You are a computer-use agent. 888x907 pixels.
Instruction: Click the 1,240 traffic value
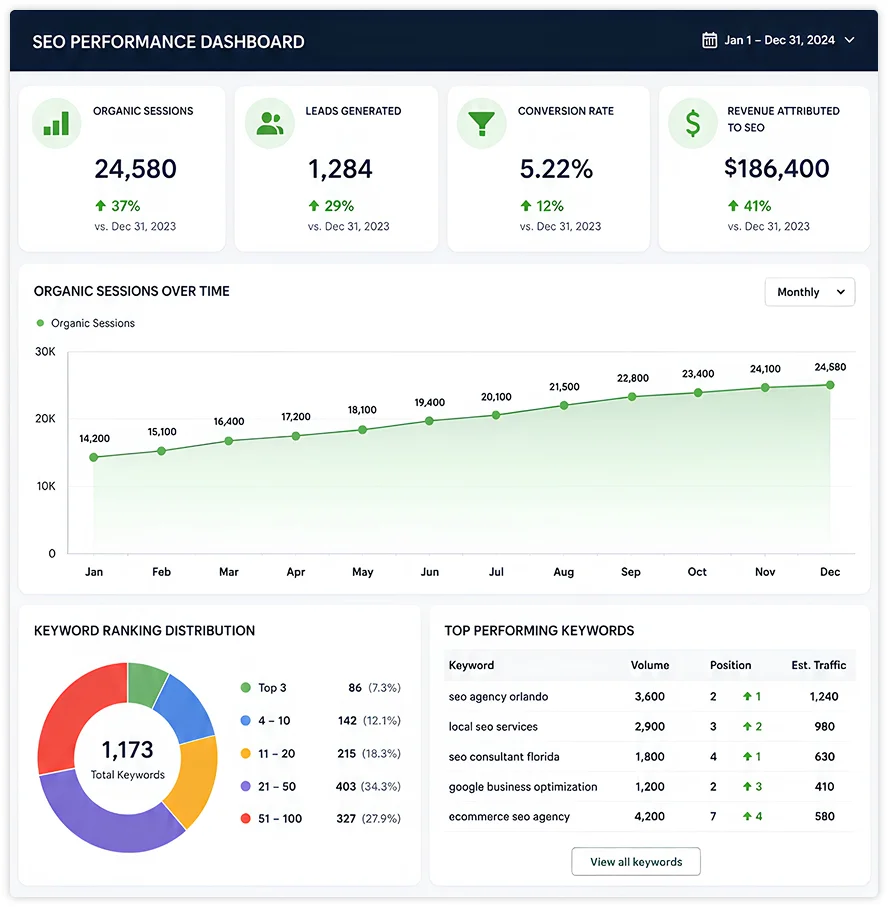coord(824,696)
